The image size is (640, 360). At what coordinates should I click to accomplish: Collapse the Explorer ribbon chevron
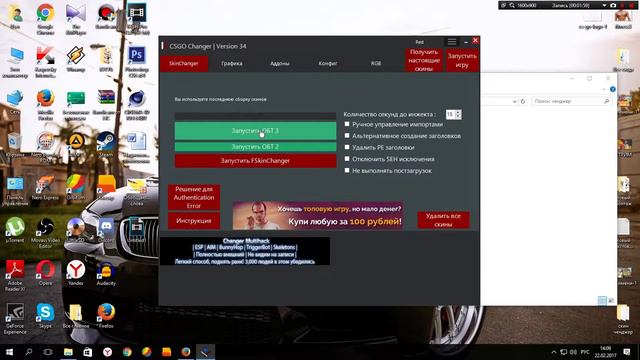click(x=604, y=89)
